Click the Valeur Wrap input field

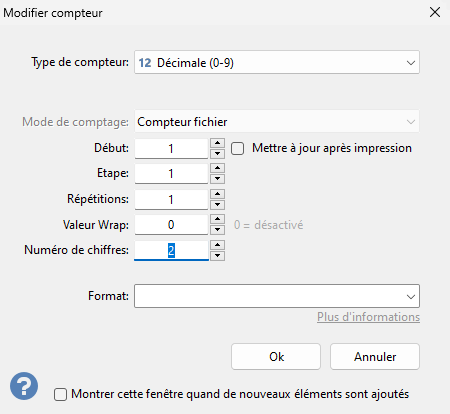coord(171,225)
